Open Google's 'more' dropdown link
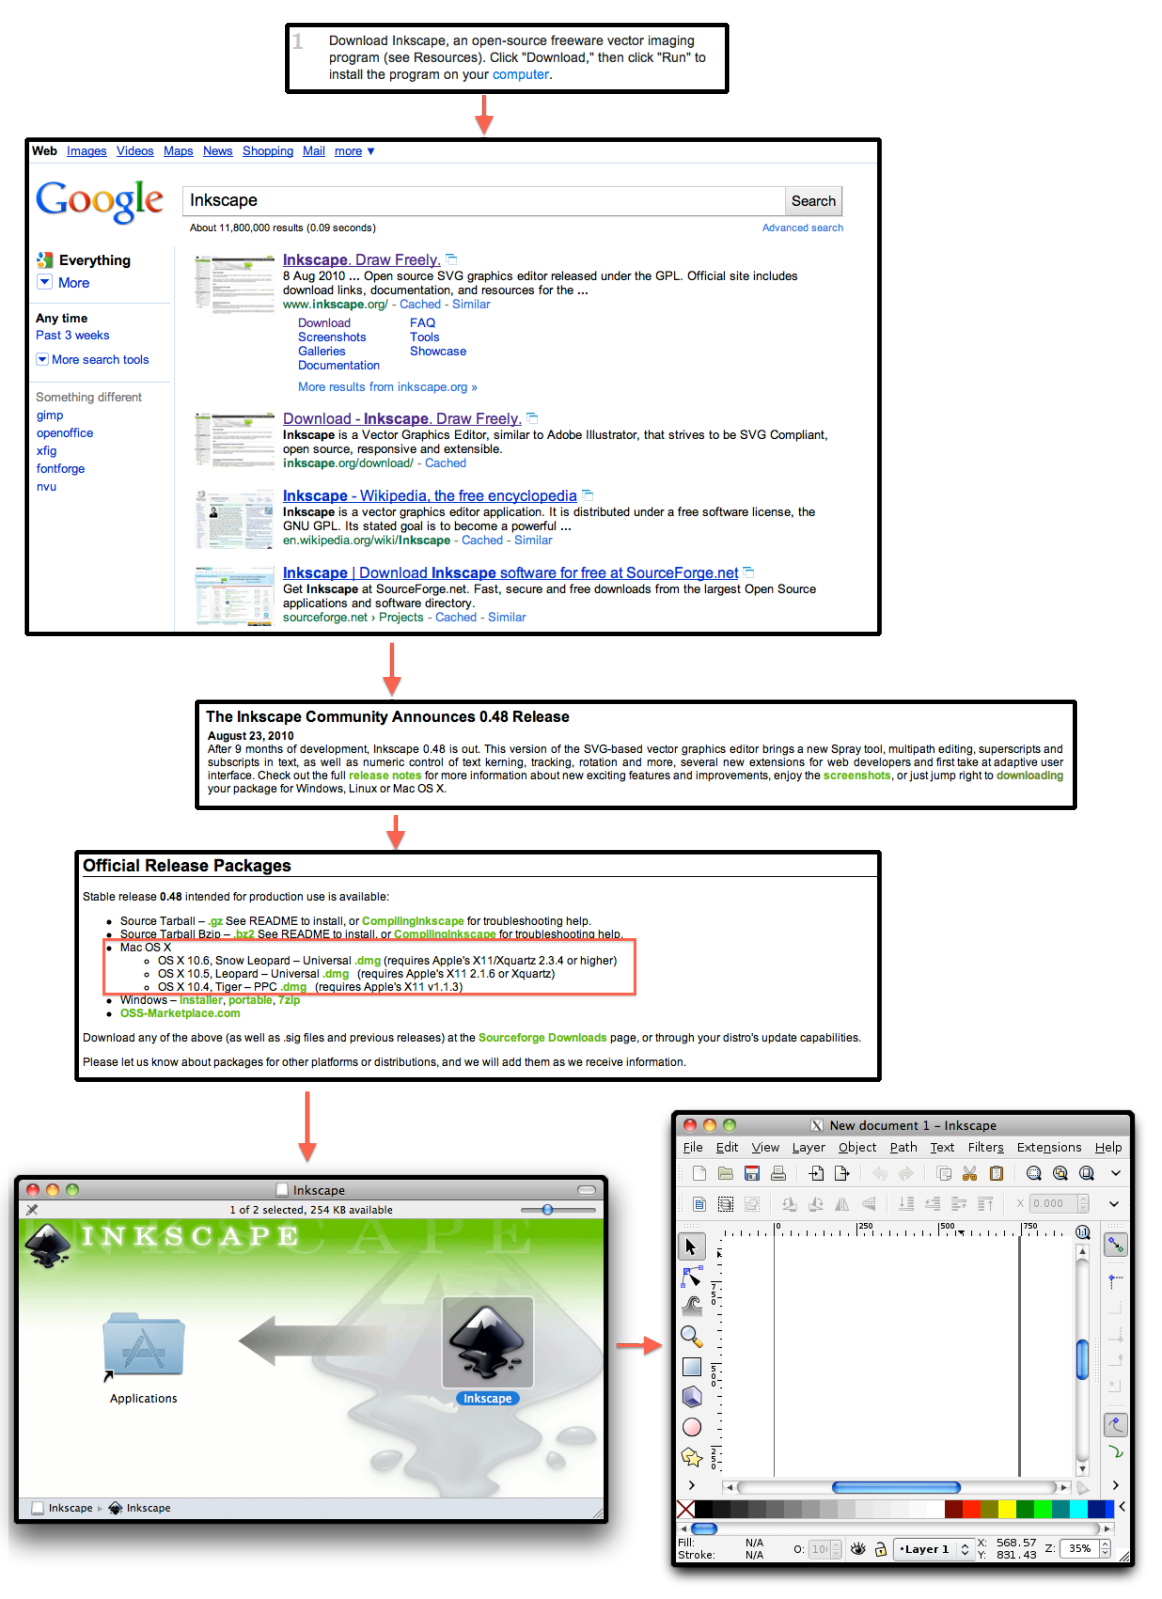This screenshot has width=1162, height=1599. click(354, 151)
